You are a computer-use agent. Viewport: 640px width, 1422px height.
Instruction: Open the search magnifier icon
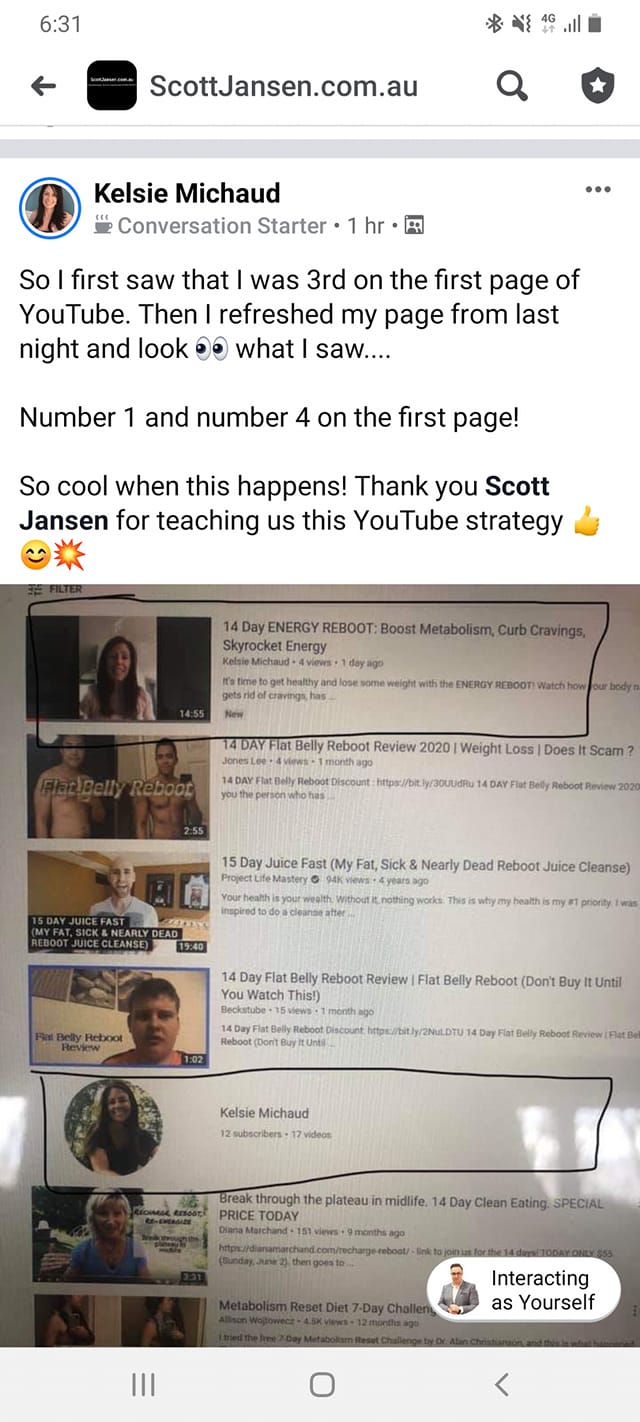(512, 87)
